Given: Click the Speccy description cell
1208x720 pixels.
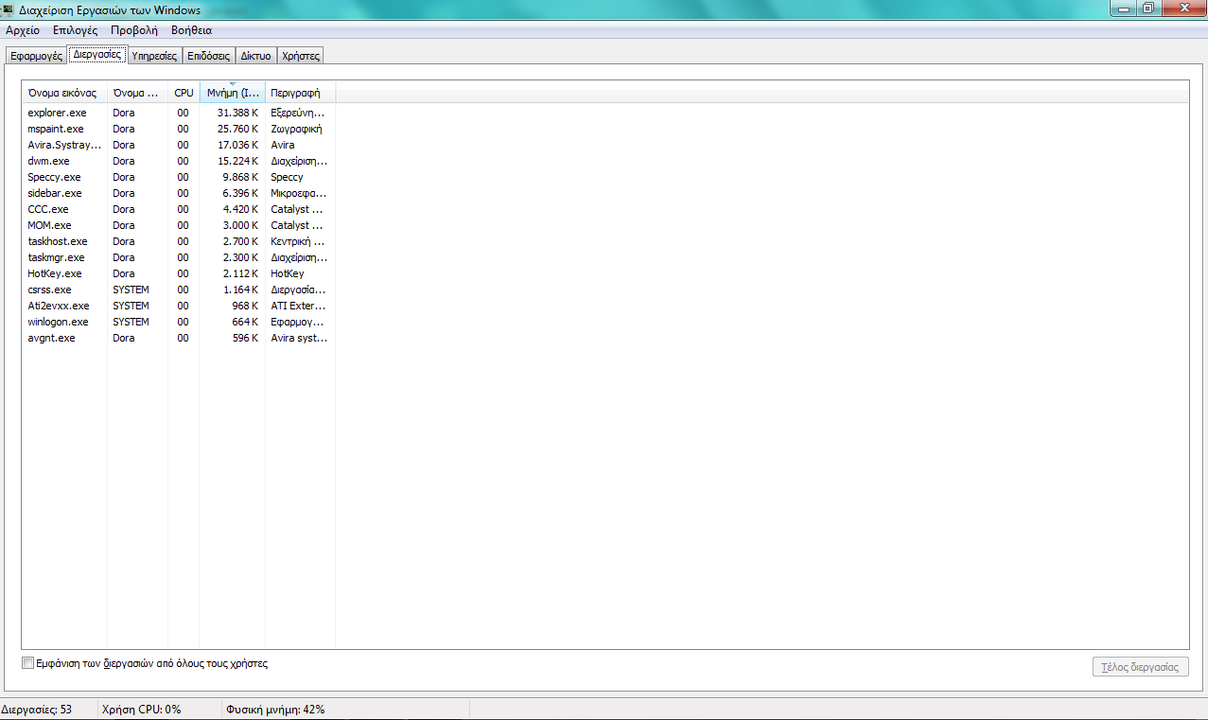Looking at the screenshot, I should (287, 177).
